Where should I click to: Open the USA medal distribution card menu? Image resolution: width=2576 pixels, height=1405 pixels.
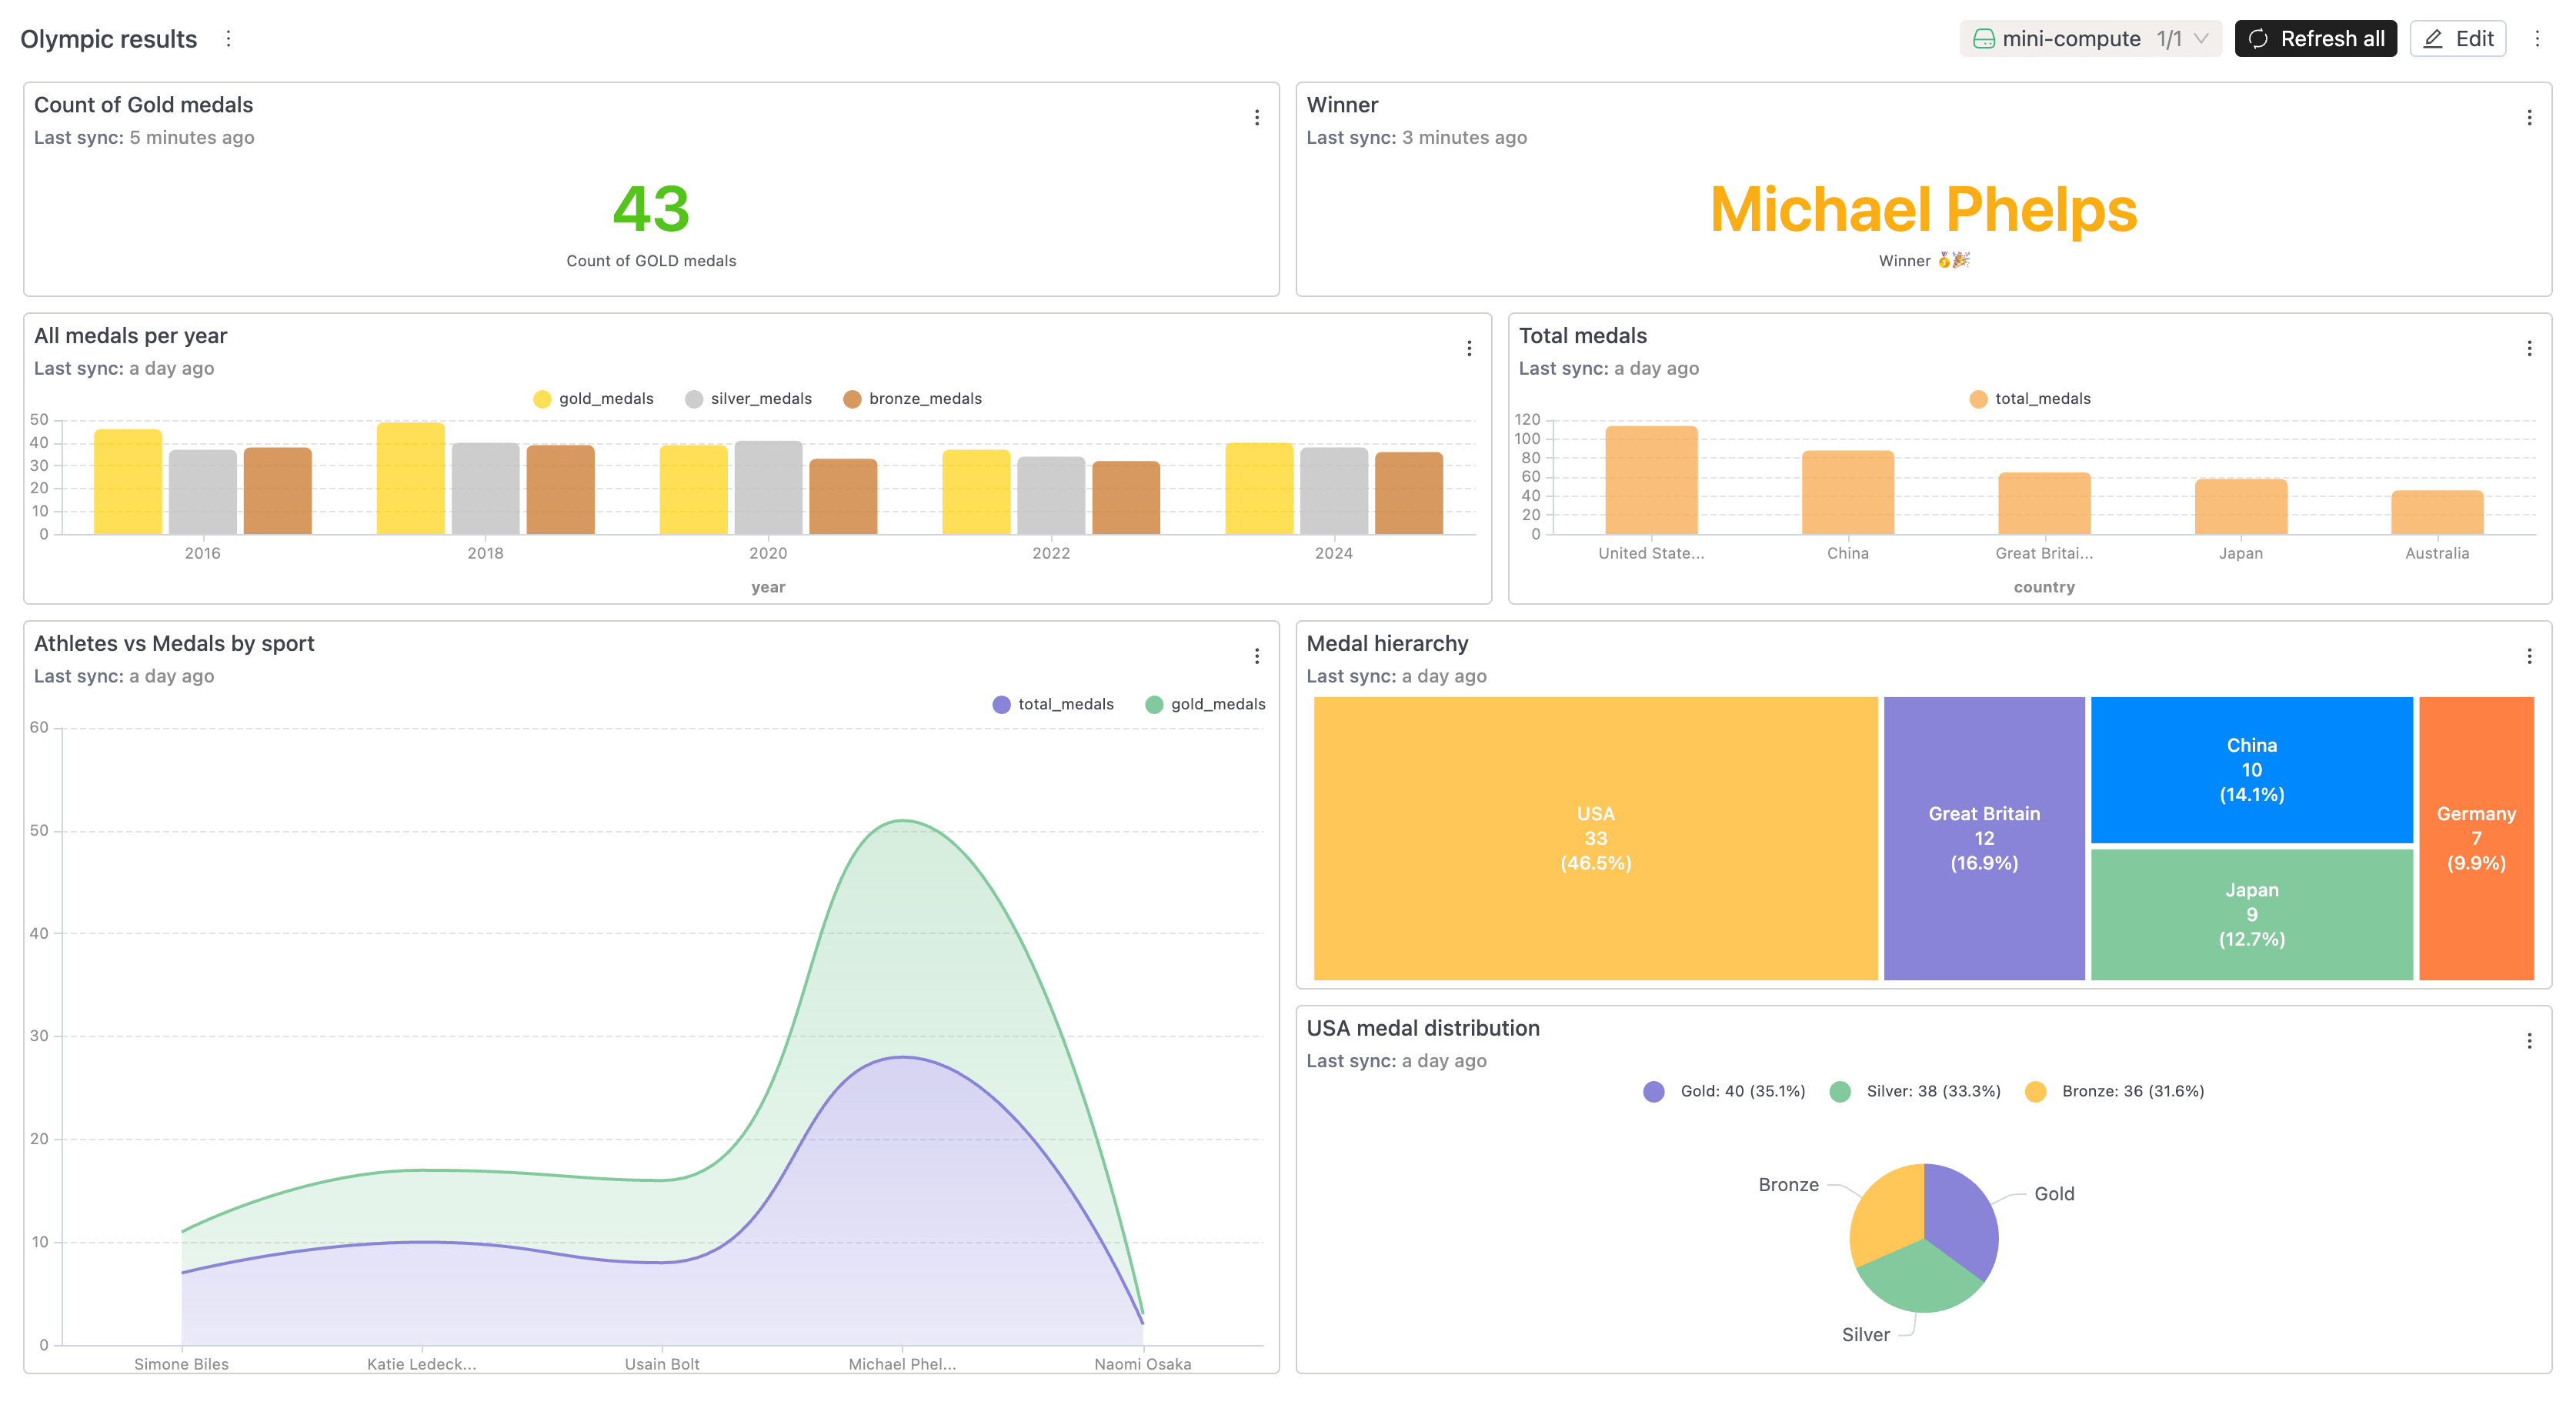click(x=2530, y=1040)
